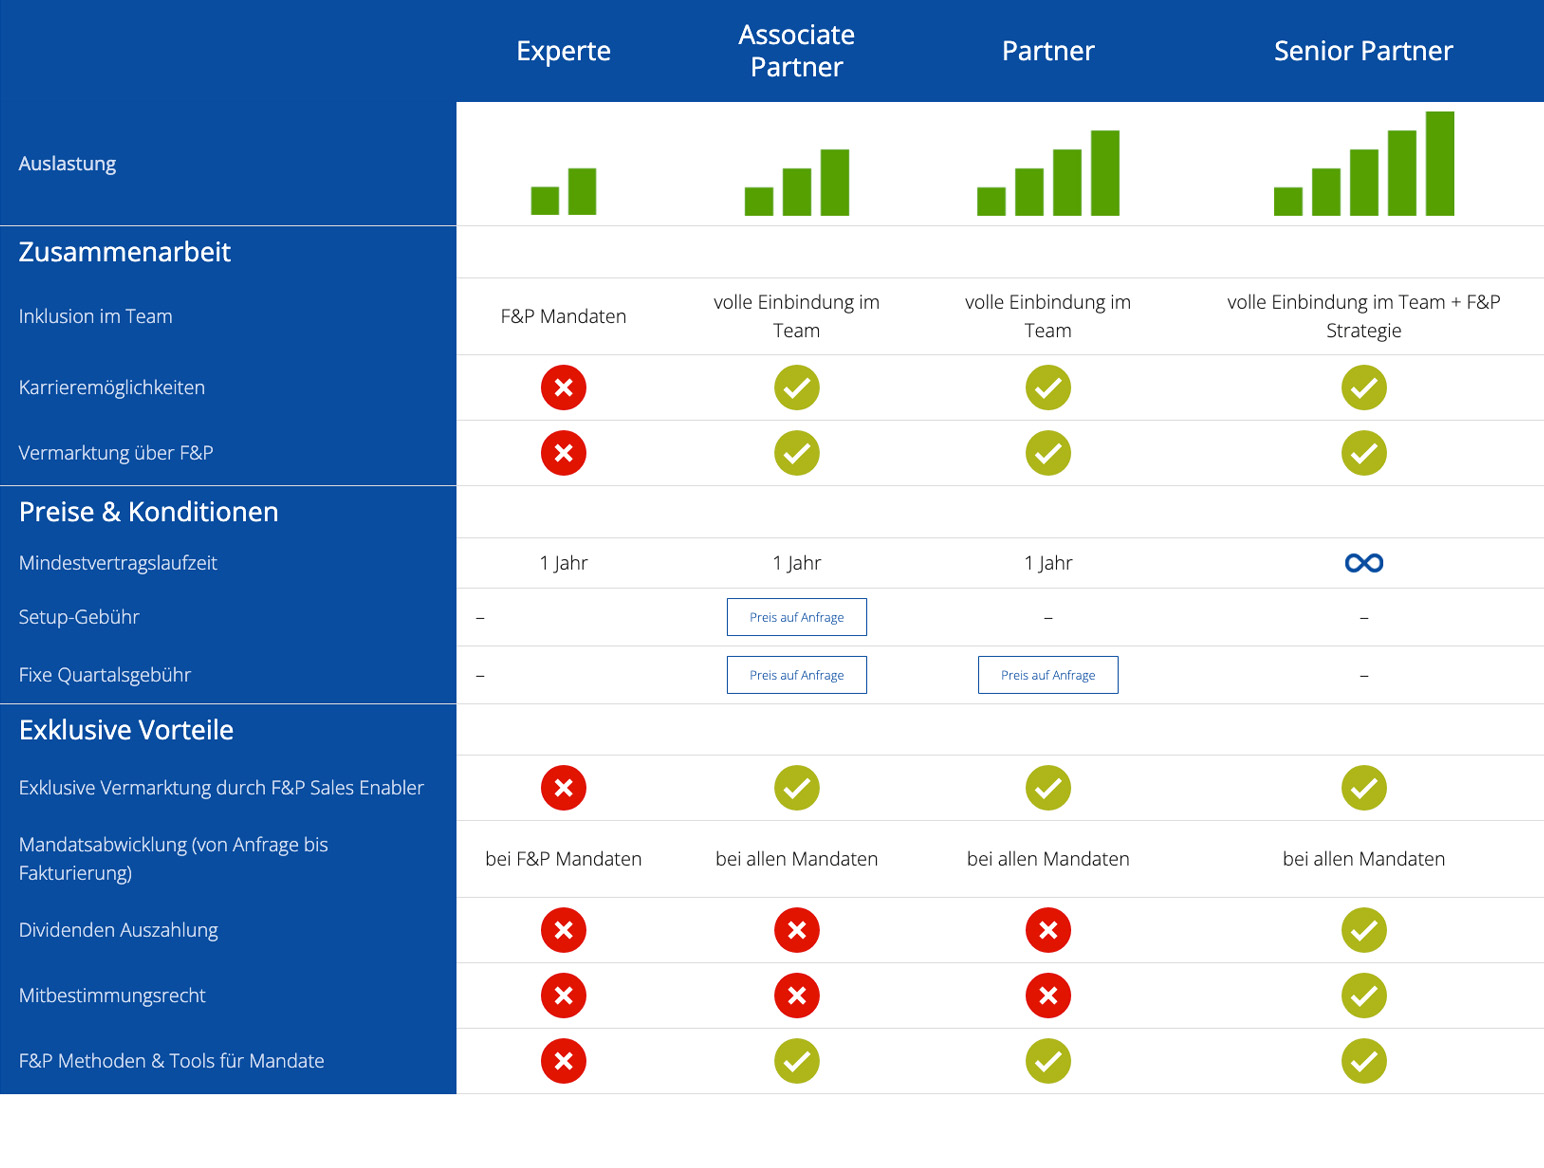Viewport: 1544px width, 1168px height.
Task: Click red cross for Experte Exklusive Vermarktung
Action: pos(564,788)
